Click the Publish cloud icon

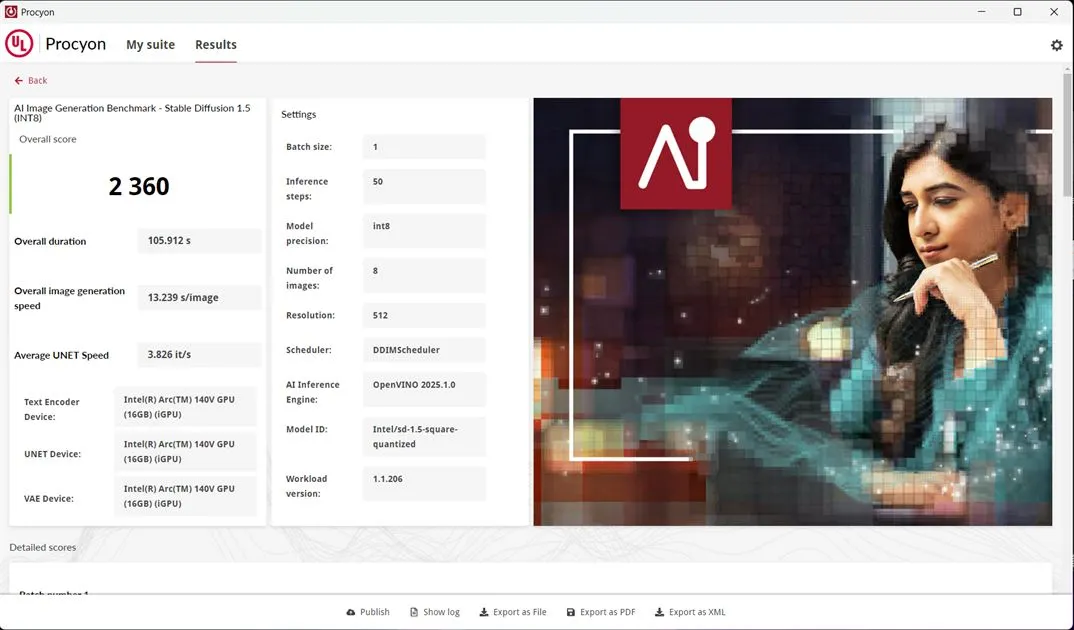[351, 612]
